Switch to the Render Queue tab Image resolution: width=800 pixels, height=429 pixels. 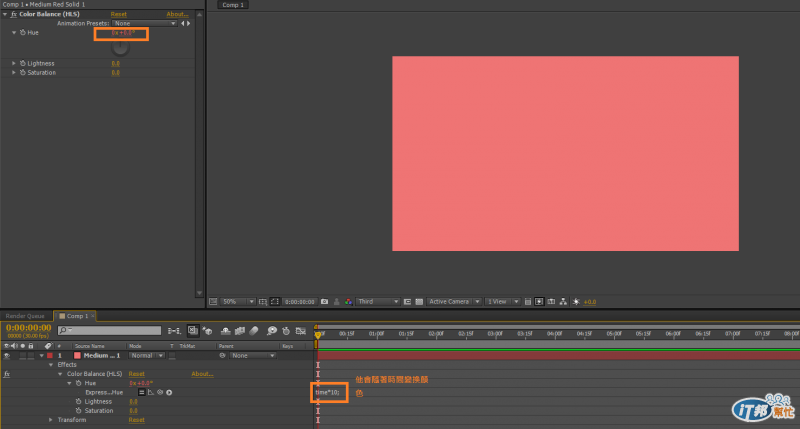coord(25,316)
